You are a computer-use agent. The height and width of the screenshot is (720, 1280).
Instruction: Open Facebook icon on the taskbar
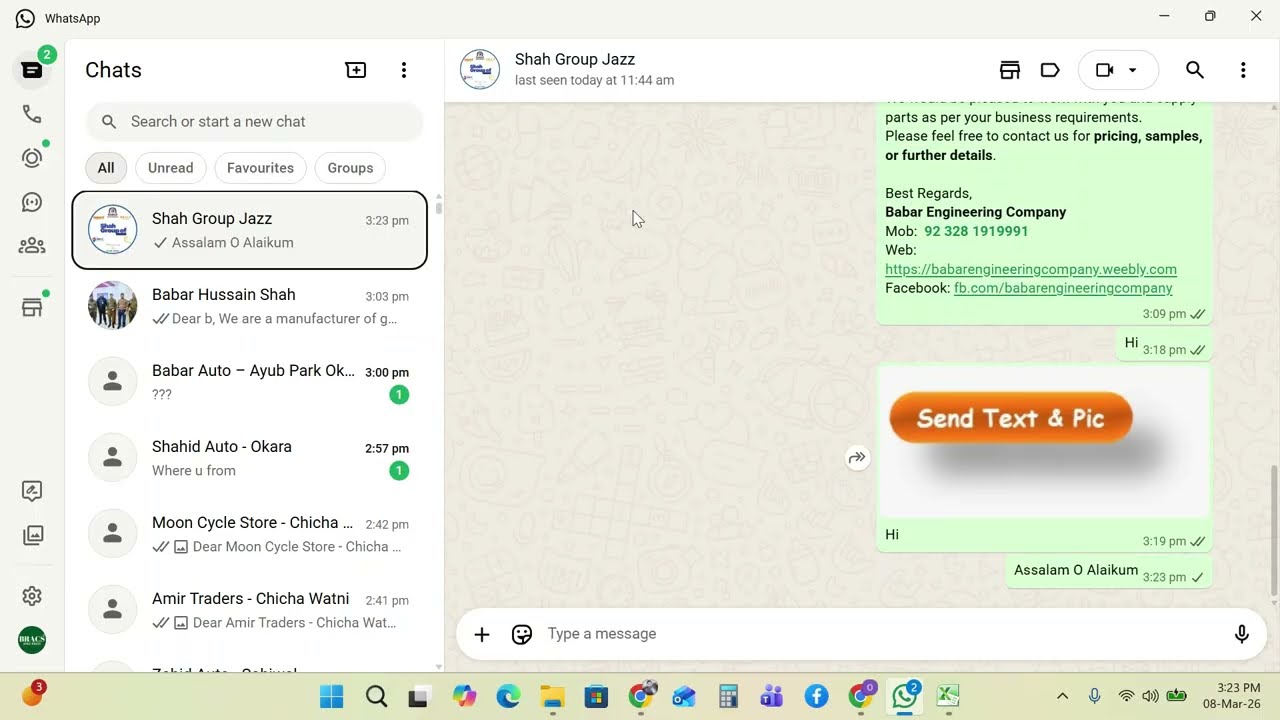click(816, 697)
